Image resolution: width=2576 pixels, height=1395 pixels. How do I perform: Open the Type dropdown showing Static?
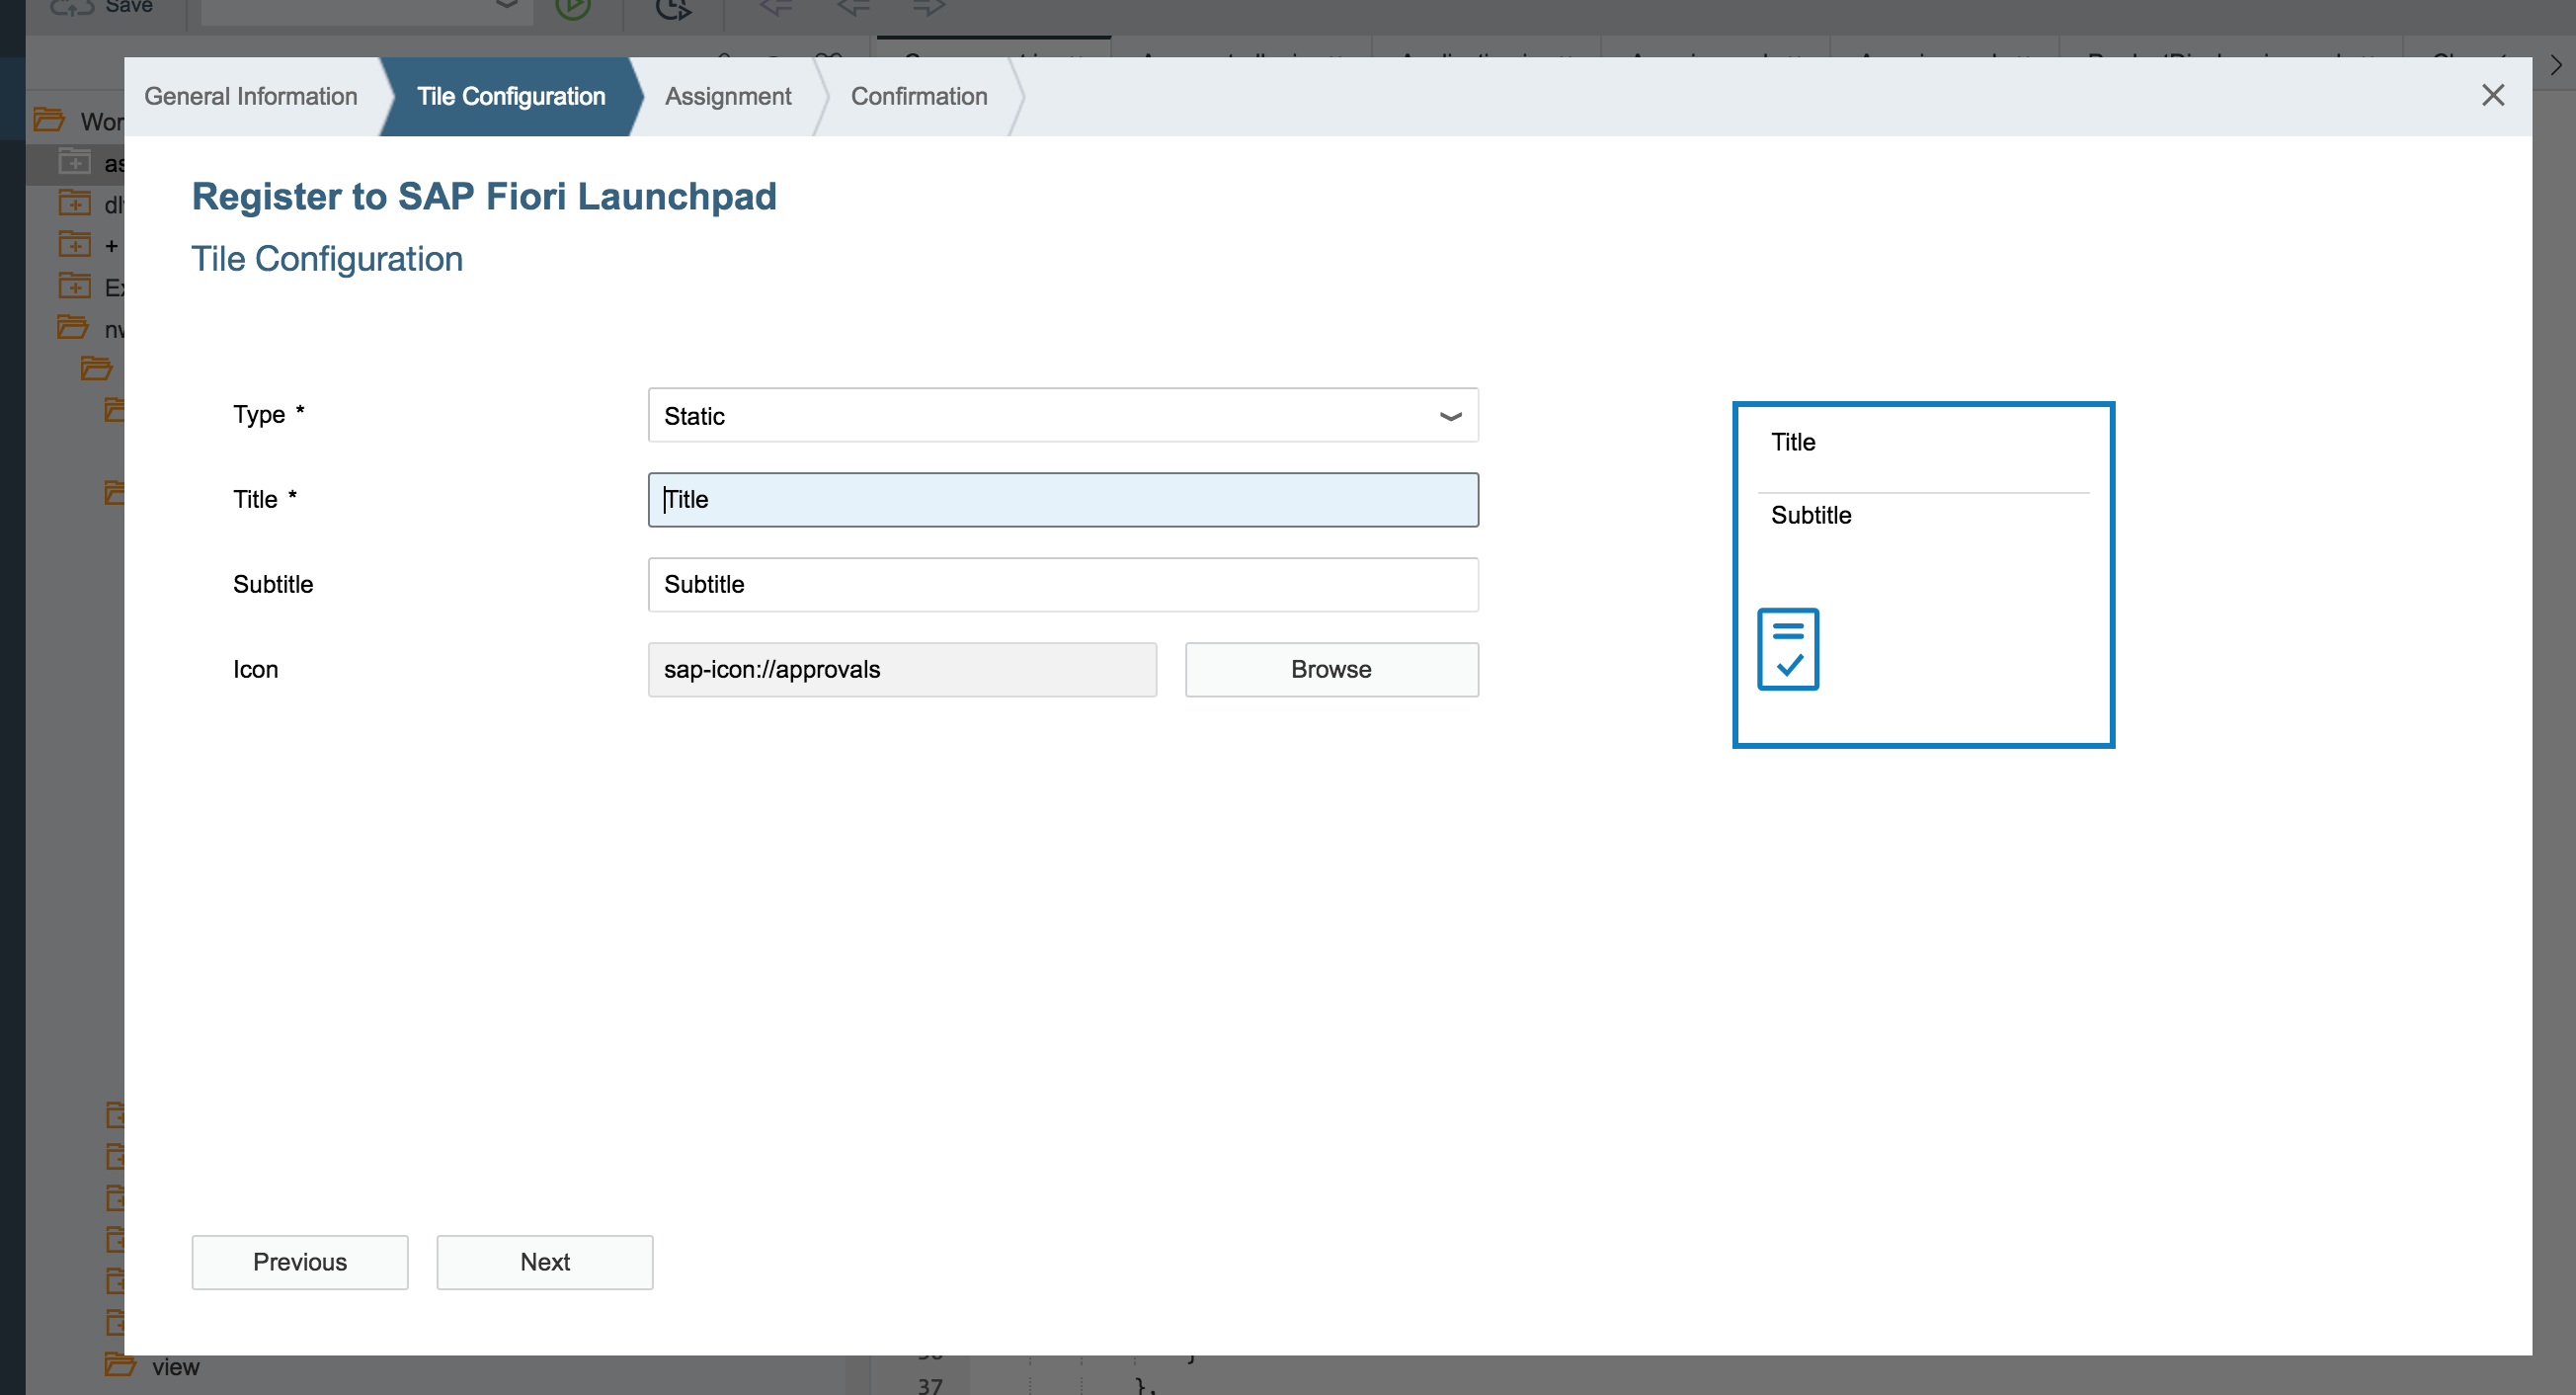coord(1063,415)
